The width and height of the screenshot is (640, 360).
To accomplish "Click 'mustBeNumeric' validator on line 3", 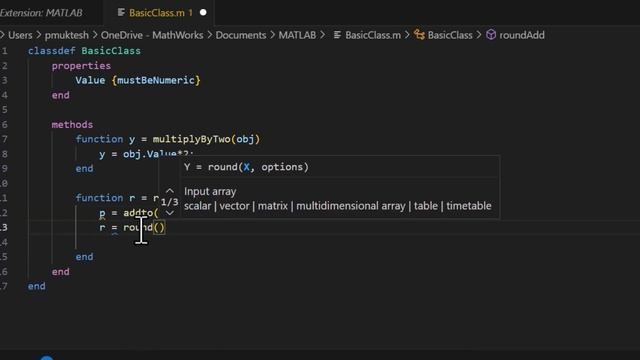I will 156,80.
